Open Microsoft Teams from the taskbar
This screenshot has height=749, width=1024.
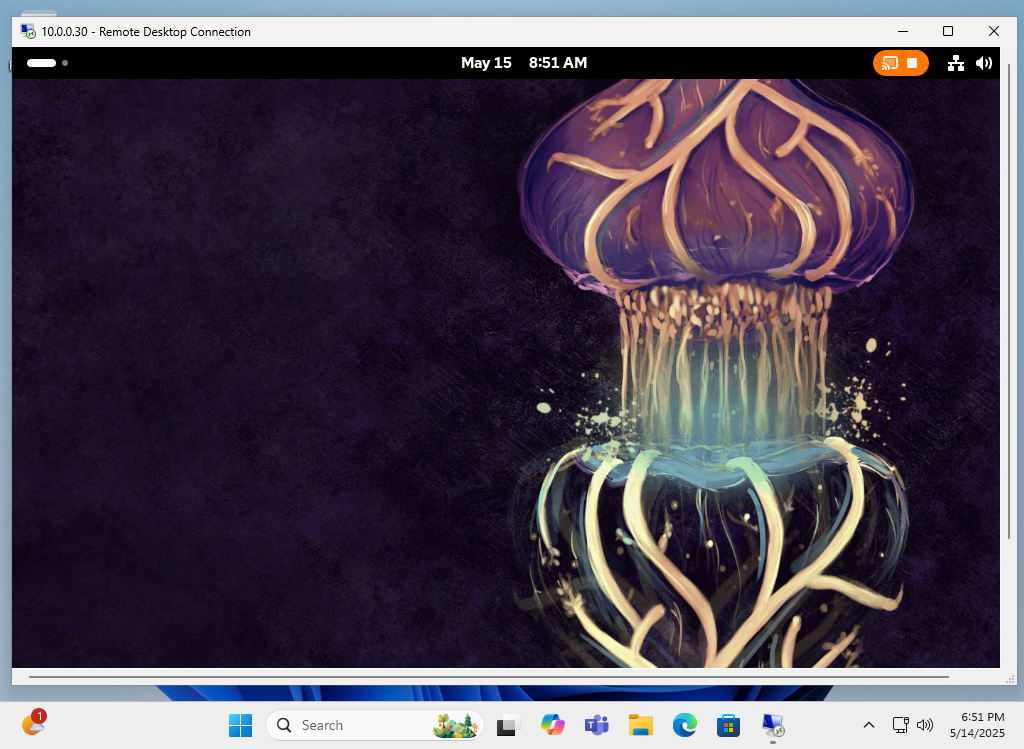[596, 725]
